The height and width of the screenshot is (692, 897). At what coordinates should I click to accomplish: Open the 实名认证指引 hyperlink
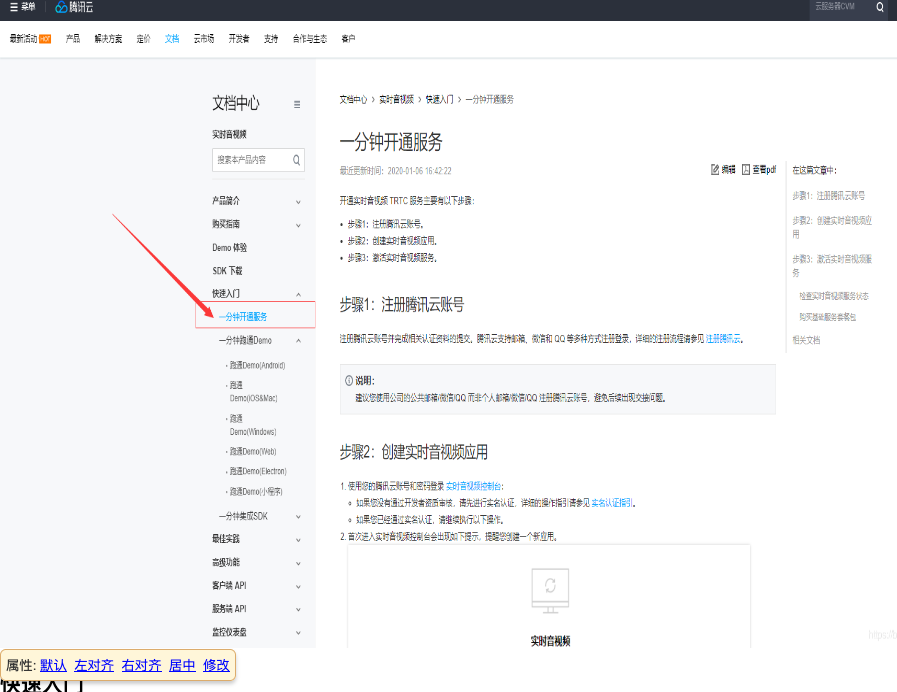pyautogui.click(x=612, y=503)
